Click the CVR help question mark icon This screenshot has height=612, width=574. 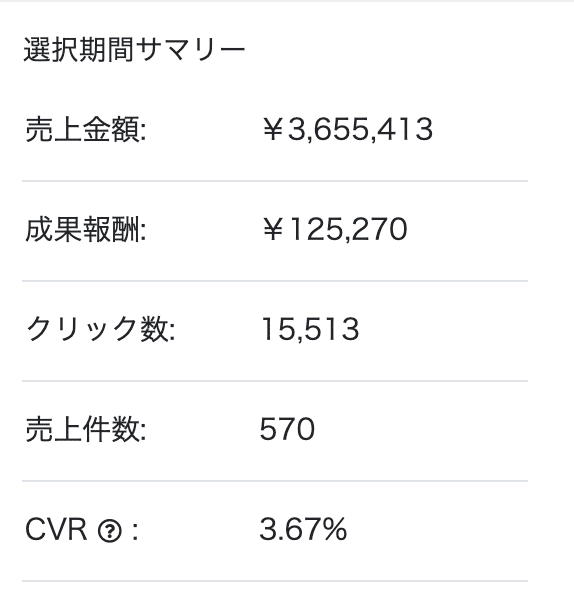[x=110, y=531]
